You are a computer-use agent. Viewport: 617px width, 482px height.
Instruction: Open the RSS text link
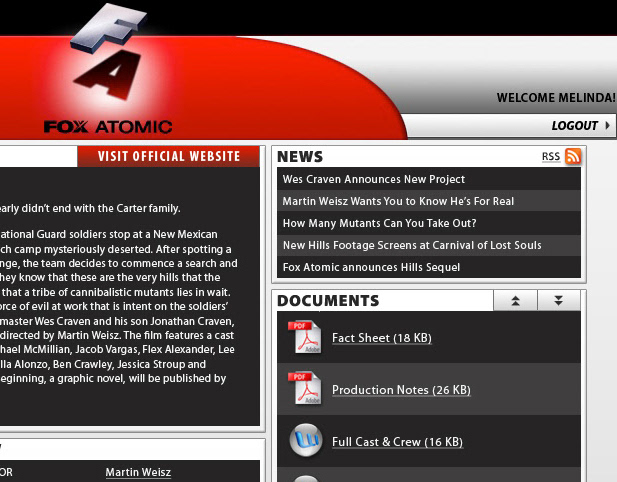click(550, 157)
